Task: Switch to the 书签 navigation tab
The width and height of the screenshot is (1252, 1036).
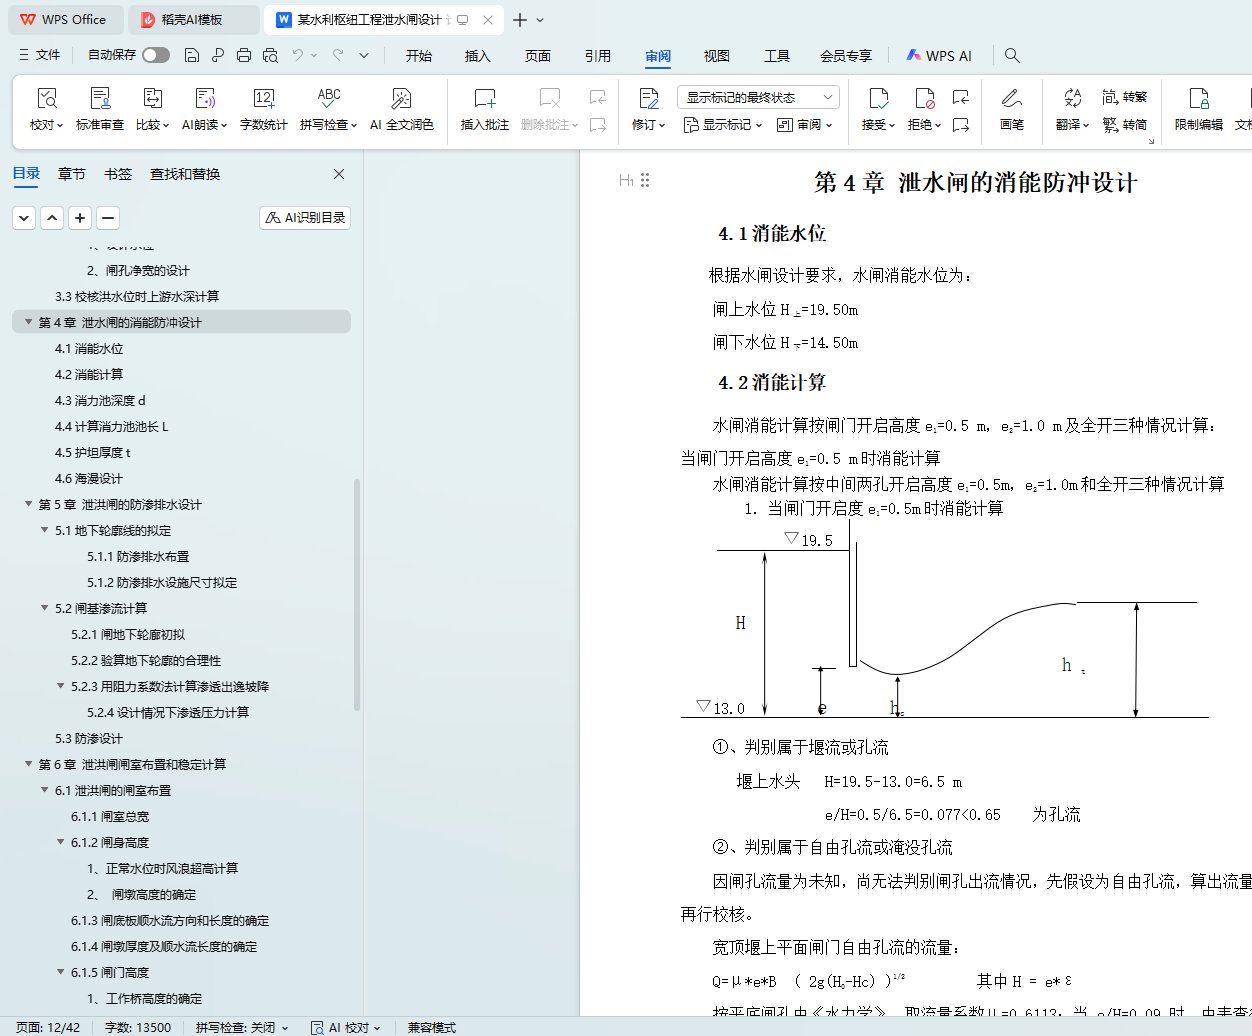Action: pyautogui.click(x=118, y=174)
